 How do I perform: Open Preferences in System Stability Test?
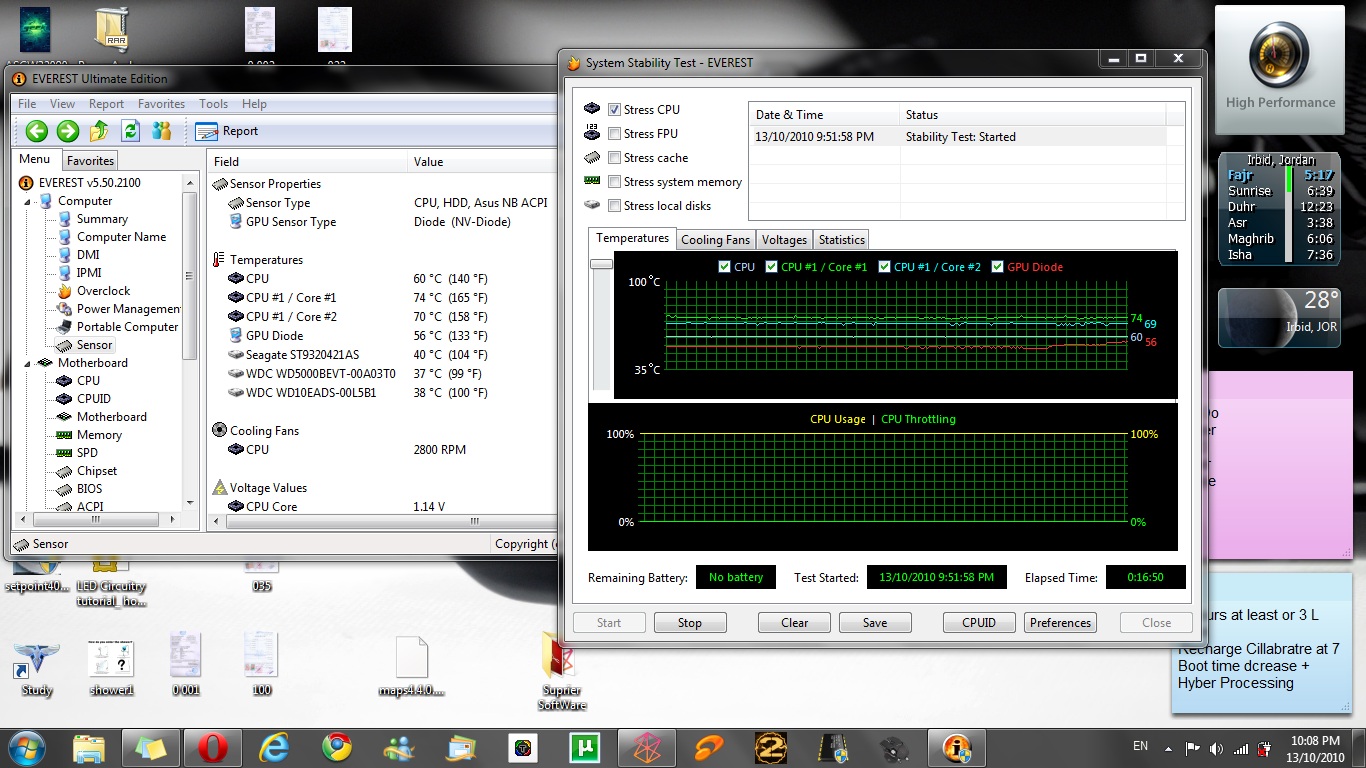1060,622
